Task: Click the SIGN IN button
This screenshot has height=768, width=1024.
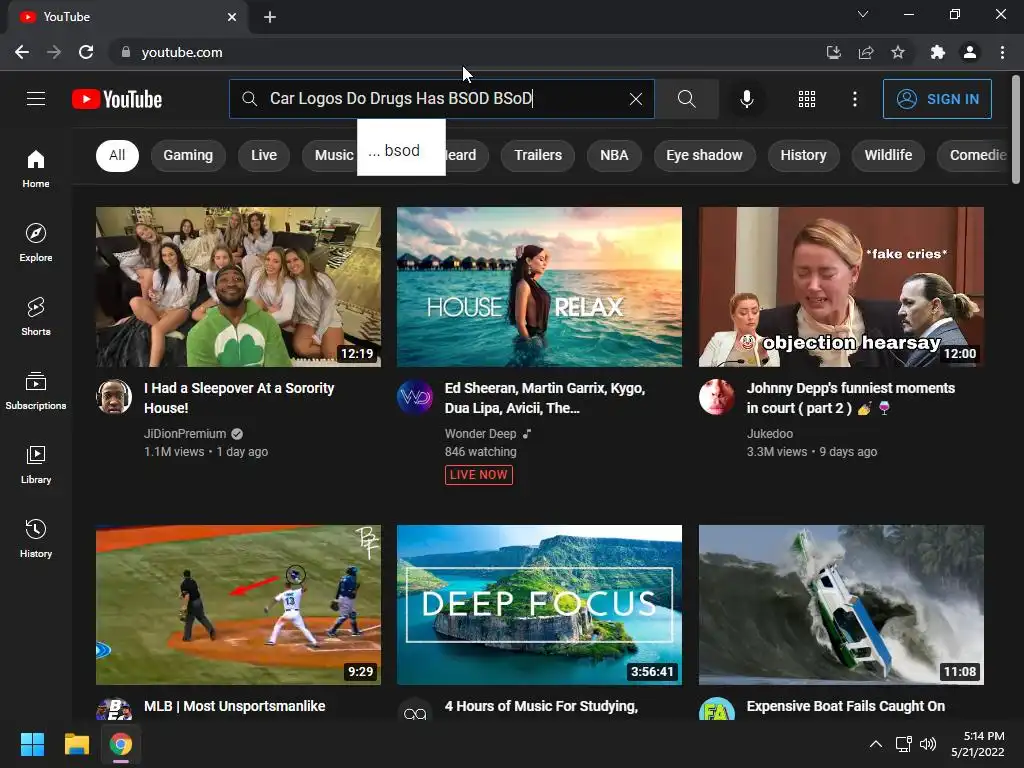Action: (937, 99)
